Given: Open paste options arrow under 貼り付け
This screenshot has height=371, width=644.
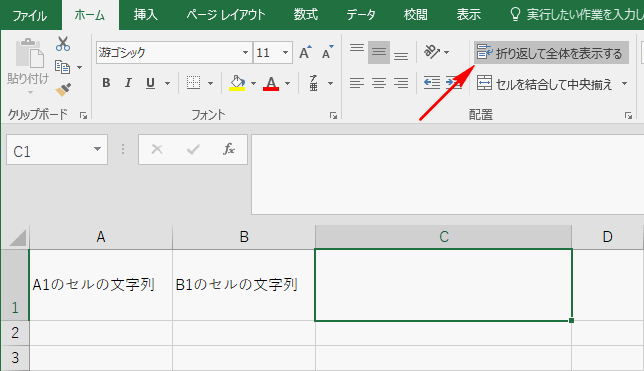Looking at the screenshot, I should point(30,93).
